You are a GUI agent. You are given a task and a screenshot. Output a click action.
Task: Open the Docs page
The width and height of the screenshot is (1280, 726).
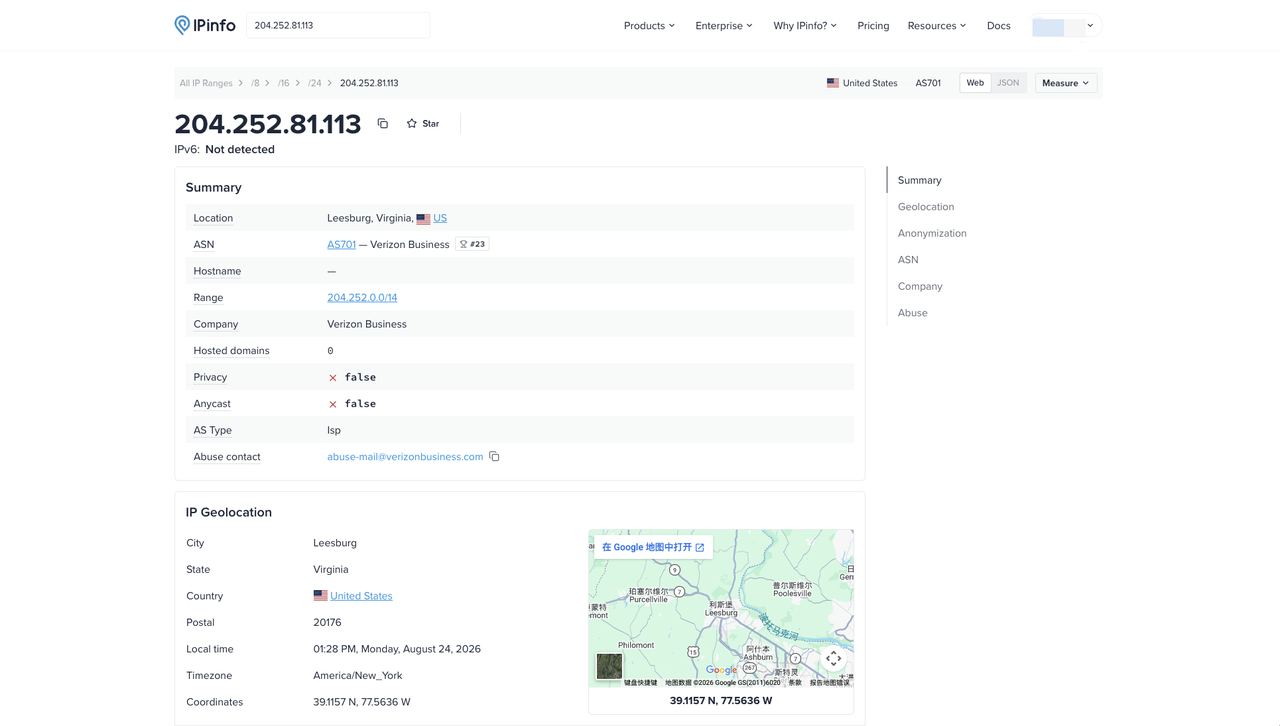999,25
